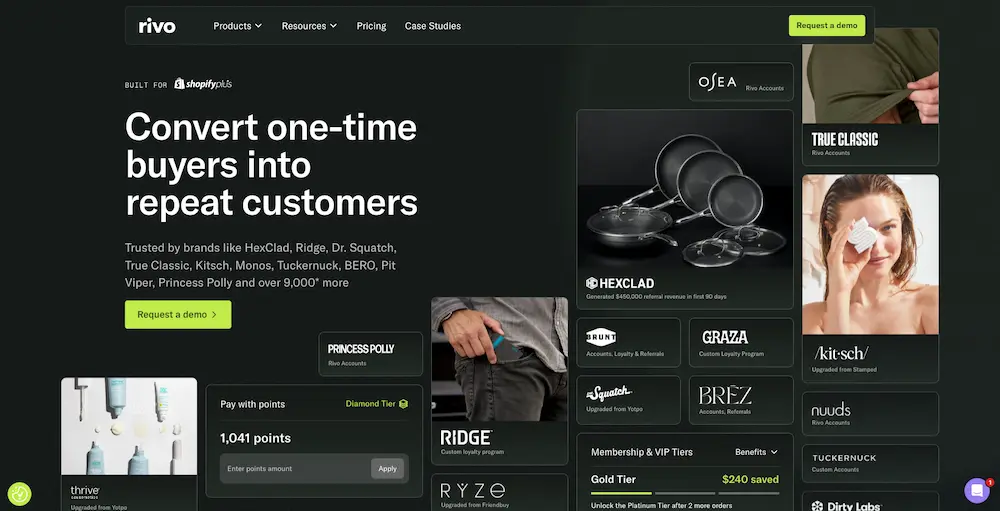Image resolution: width=1000 pixels, height=511 pixels.
Task: Click the Apply points button
Action: [387, 468]
